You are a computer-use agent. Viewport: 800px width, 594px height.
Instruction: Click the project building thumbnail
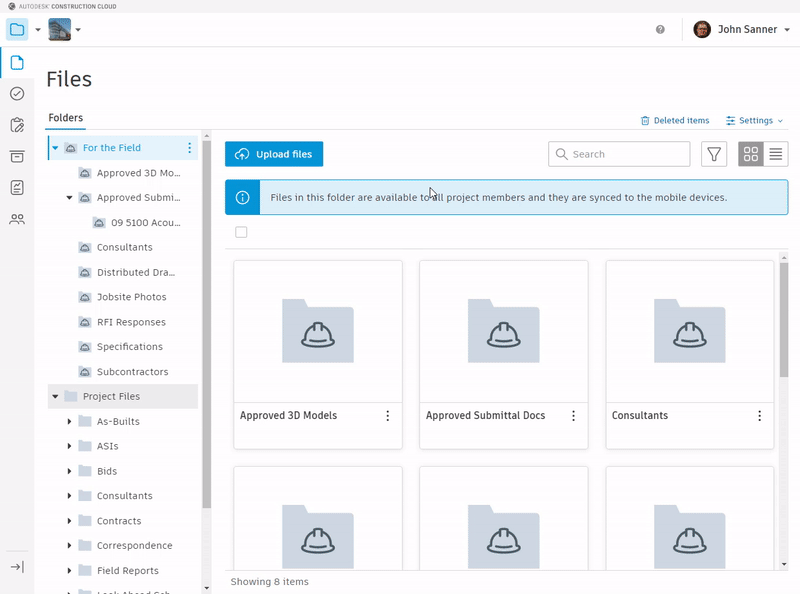(60, 30)
